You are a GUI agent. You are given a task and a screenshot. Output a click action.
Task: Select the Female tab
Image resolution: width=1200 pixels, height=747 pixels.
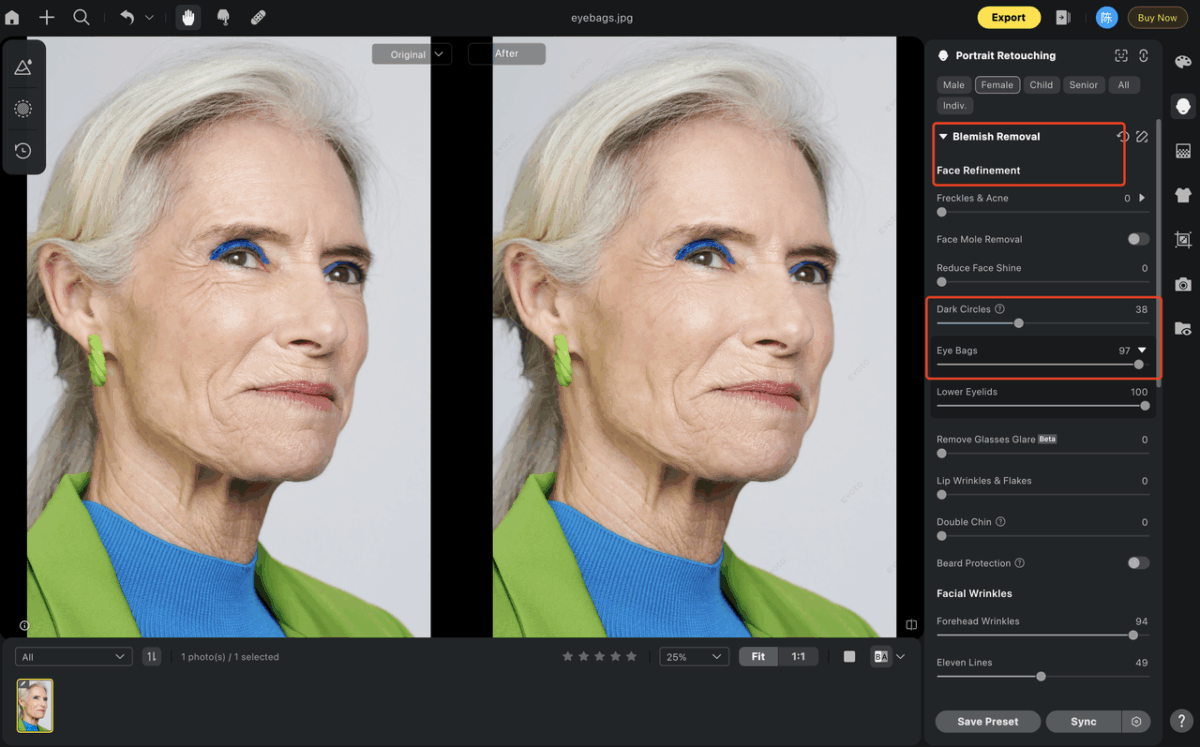point(997,85)
